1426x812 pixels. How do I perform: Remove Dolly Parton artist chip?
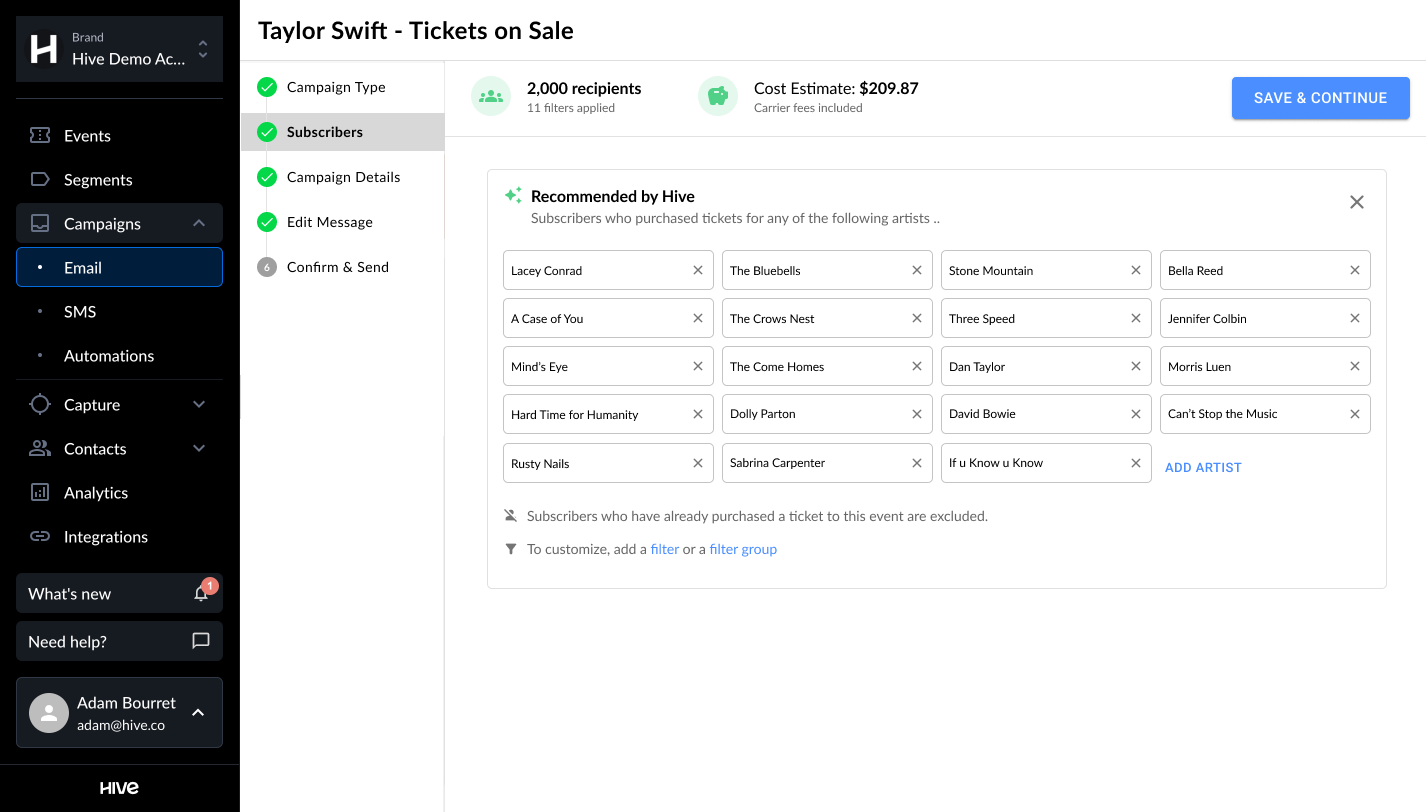[x=917, y=414]
